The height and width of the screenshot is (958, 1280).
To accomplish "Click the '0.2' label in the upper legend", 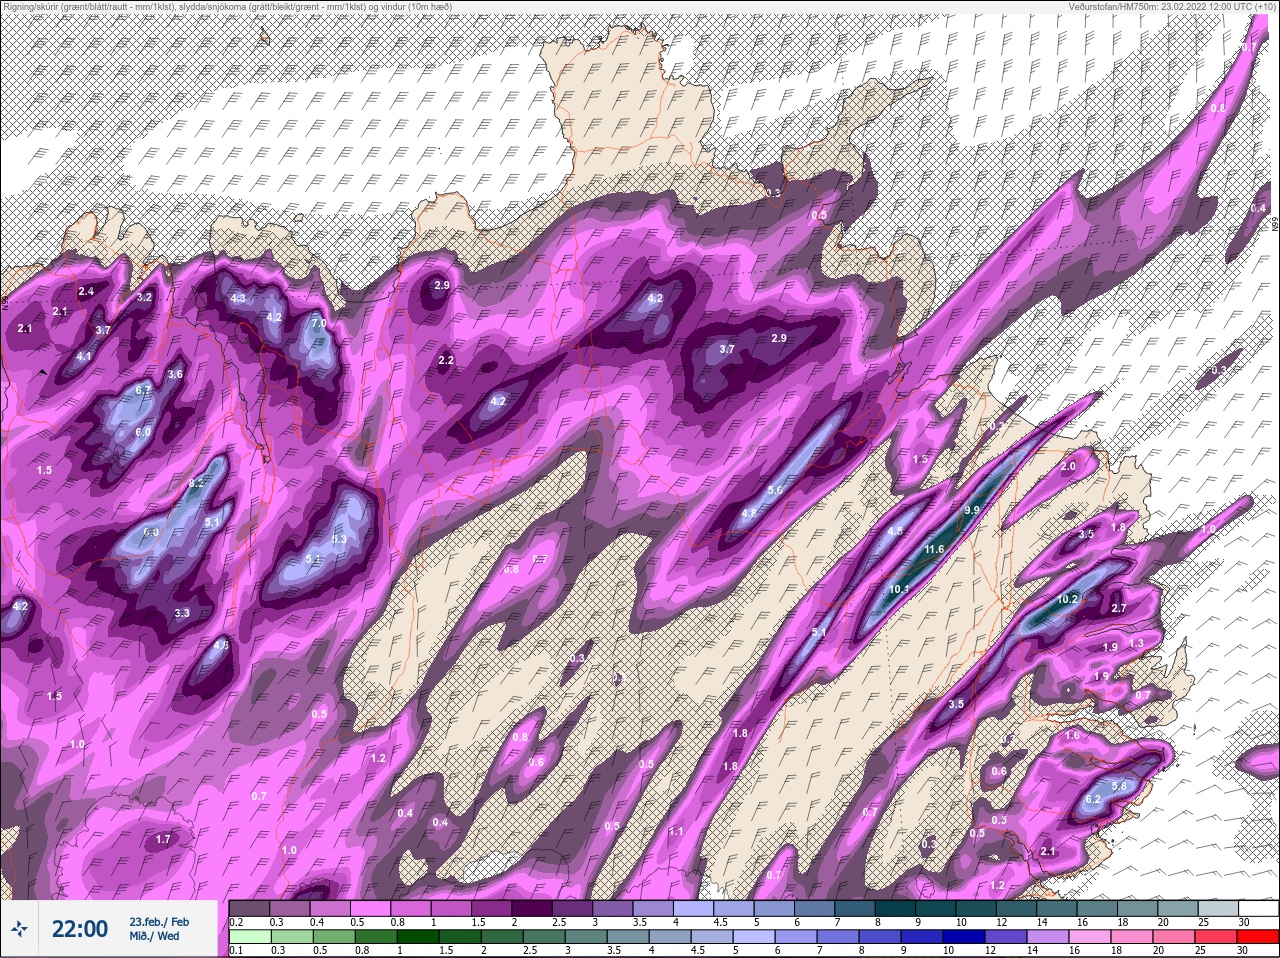I will (236, 921).
